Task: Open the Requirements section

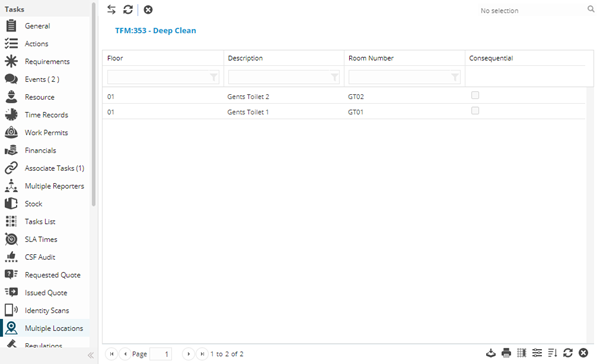Action: [47, 62]
